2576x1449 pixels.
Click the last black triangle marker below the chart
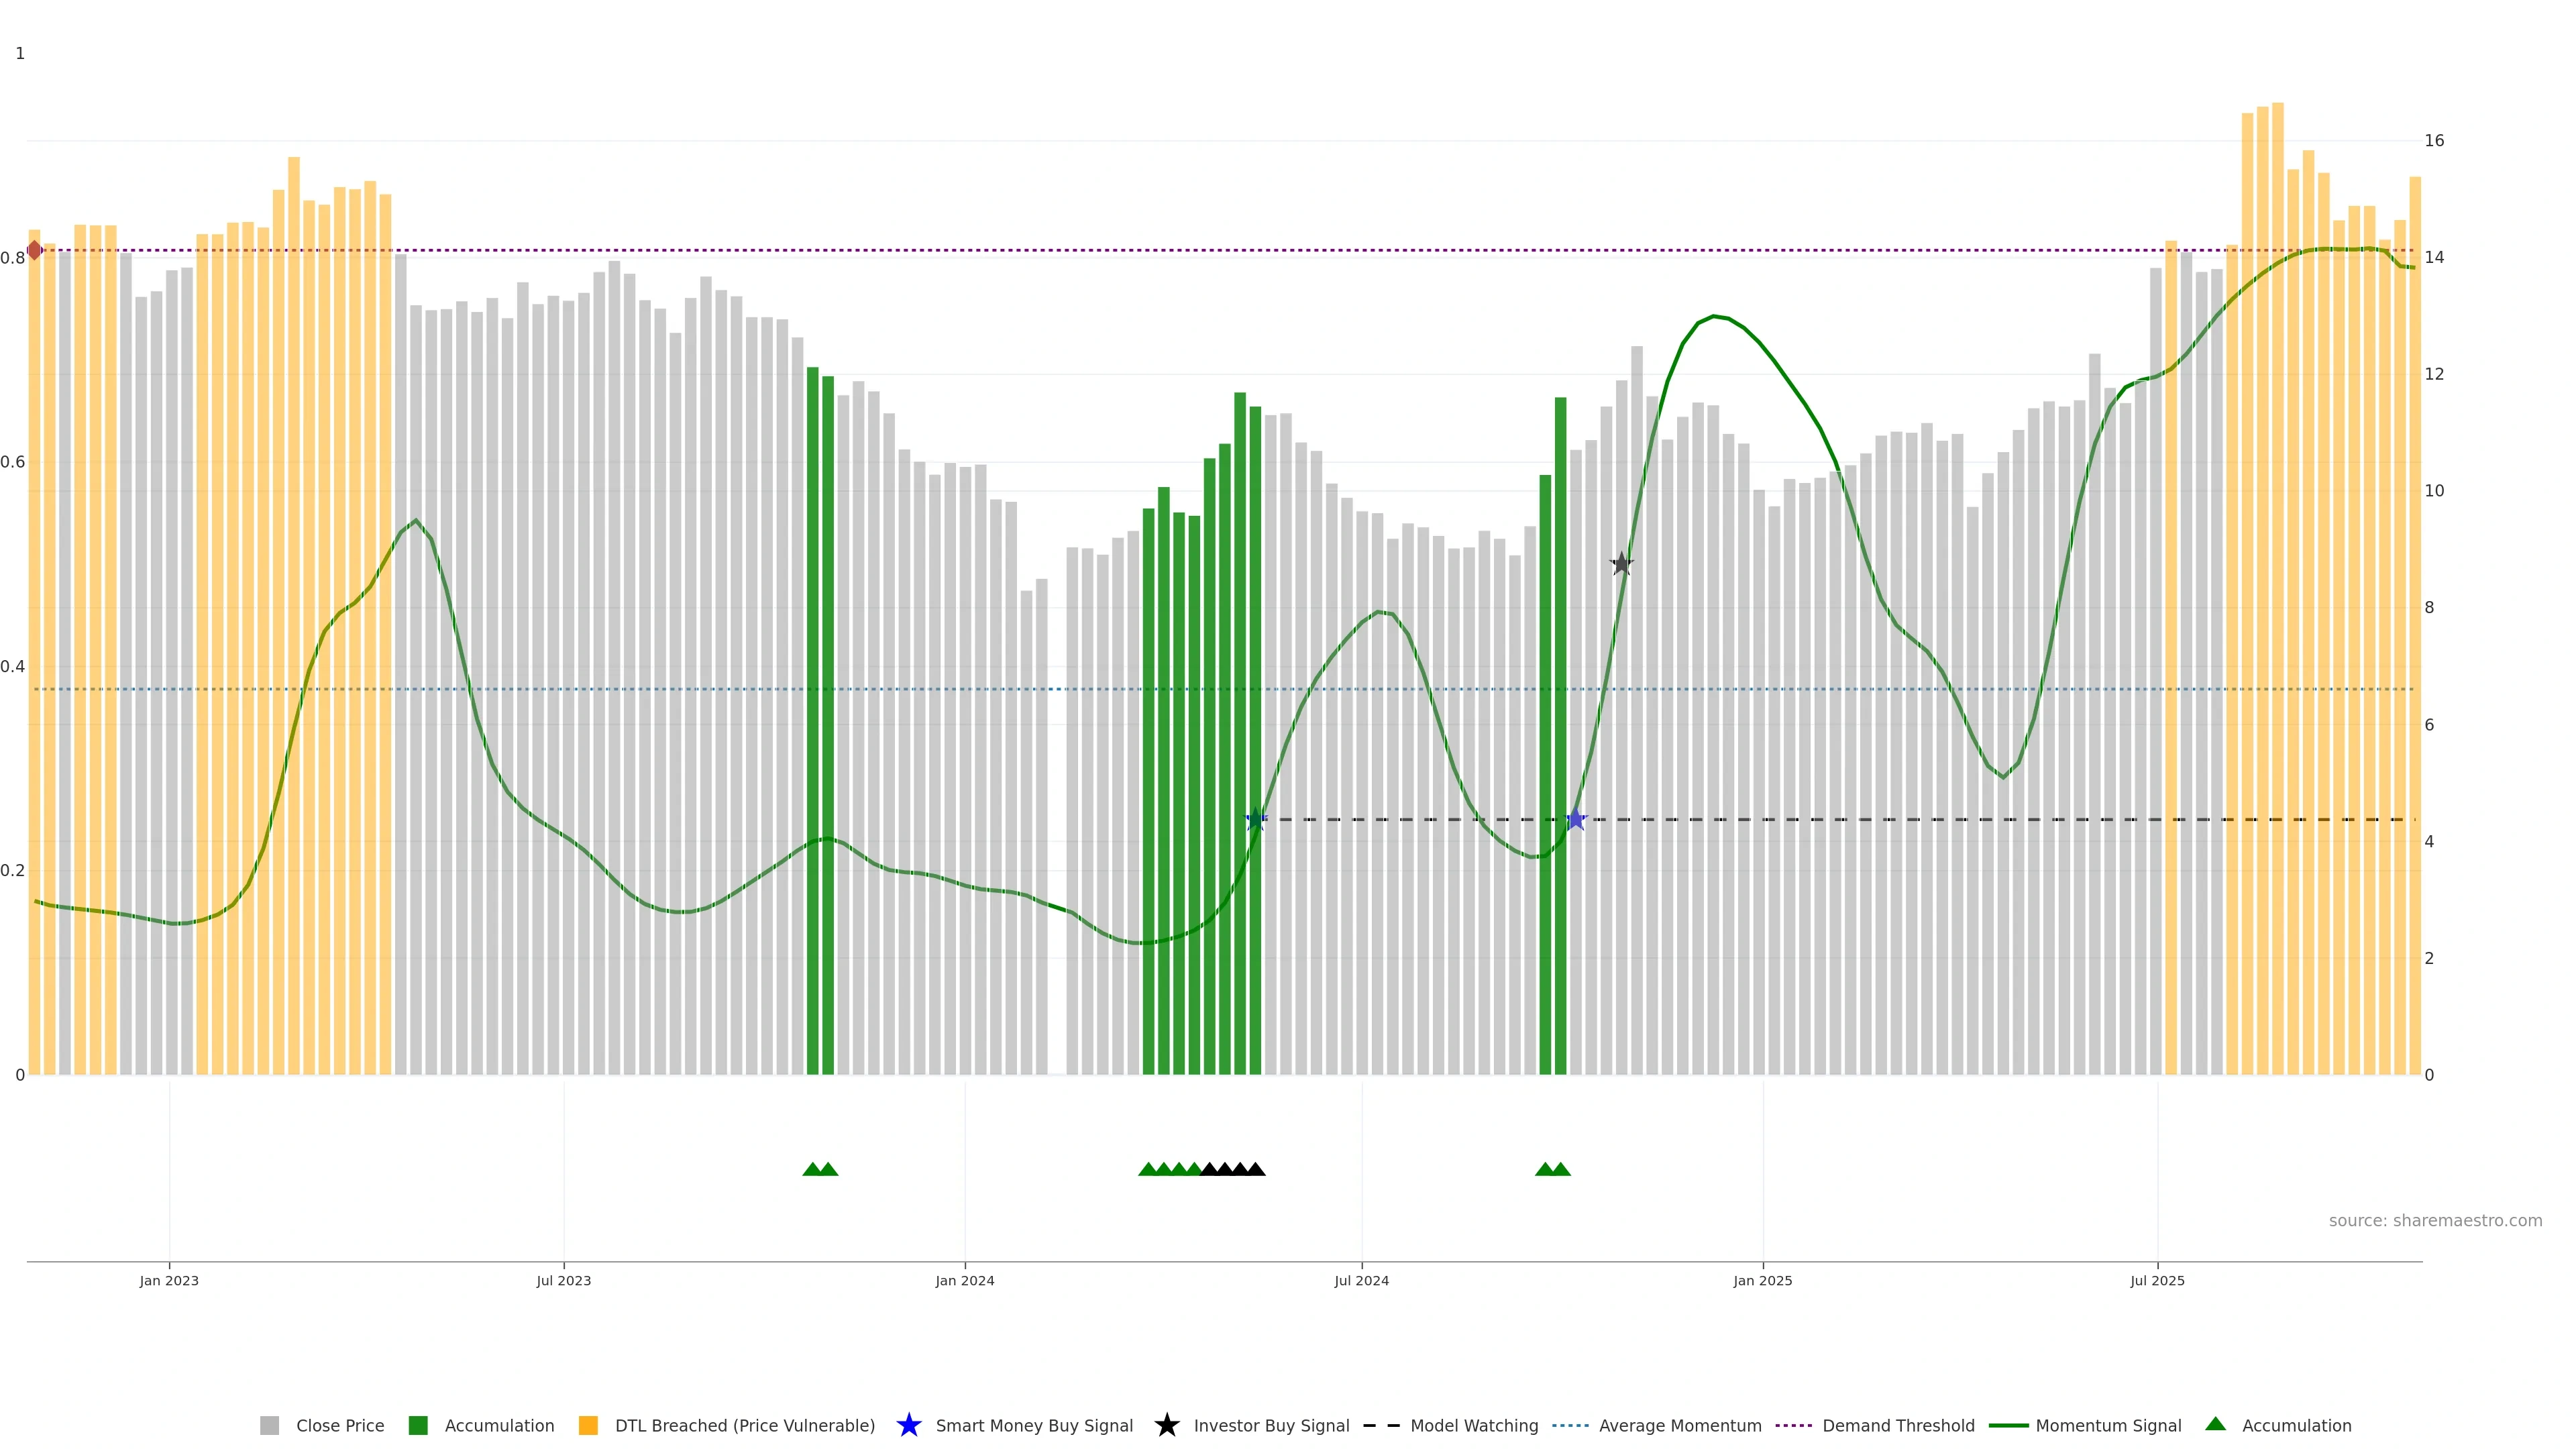[1256, 1169]
